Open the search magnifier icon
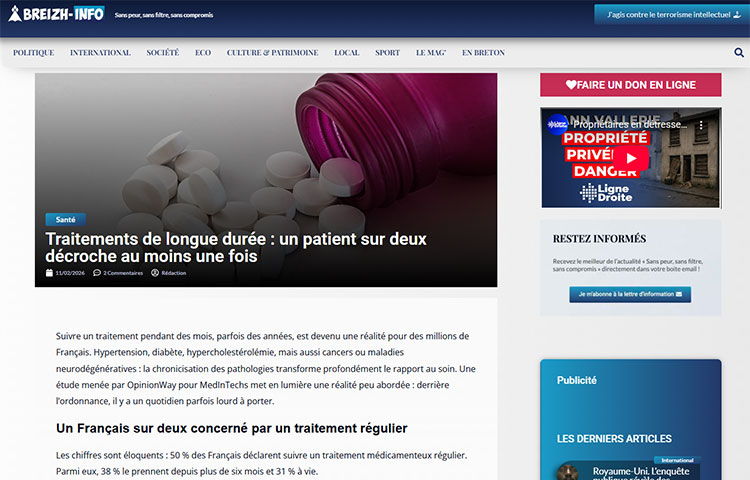Image resolution: width=750 pixels, height=480 pixels. (739, 53)
